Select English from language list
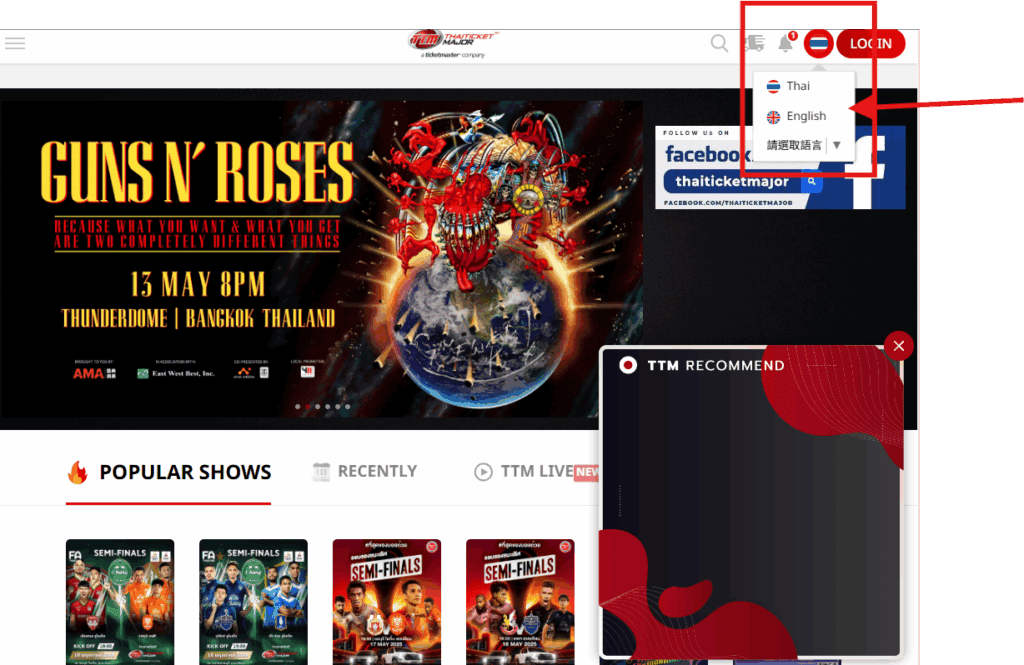Screen dimensions: 1024x665 click(x=805, y=116)
